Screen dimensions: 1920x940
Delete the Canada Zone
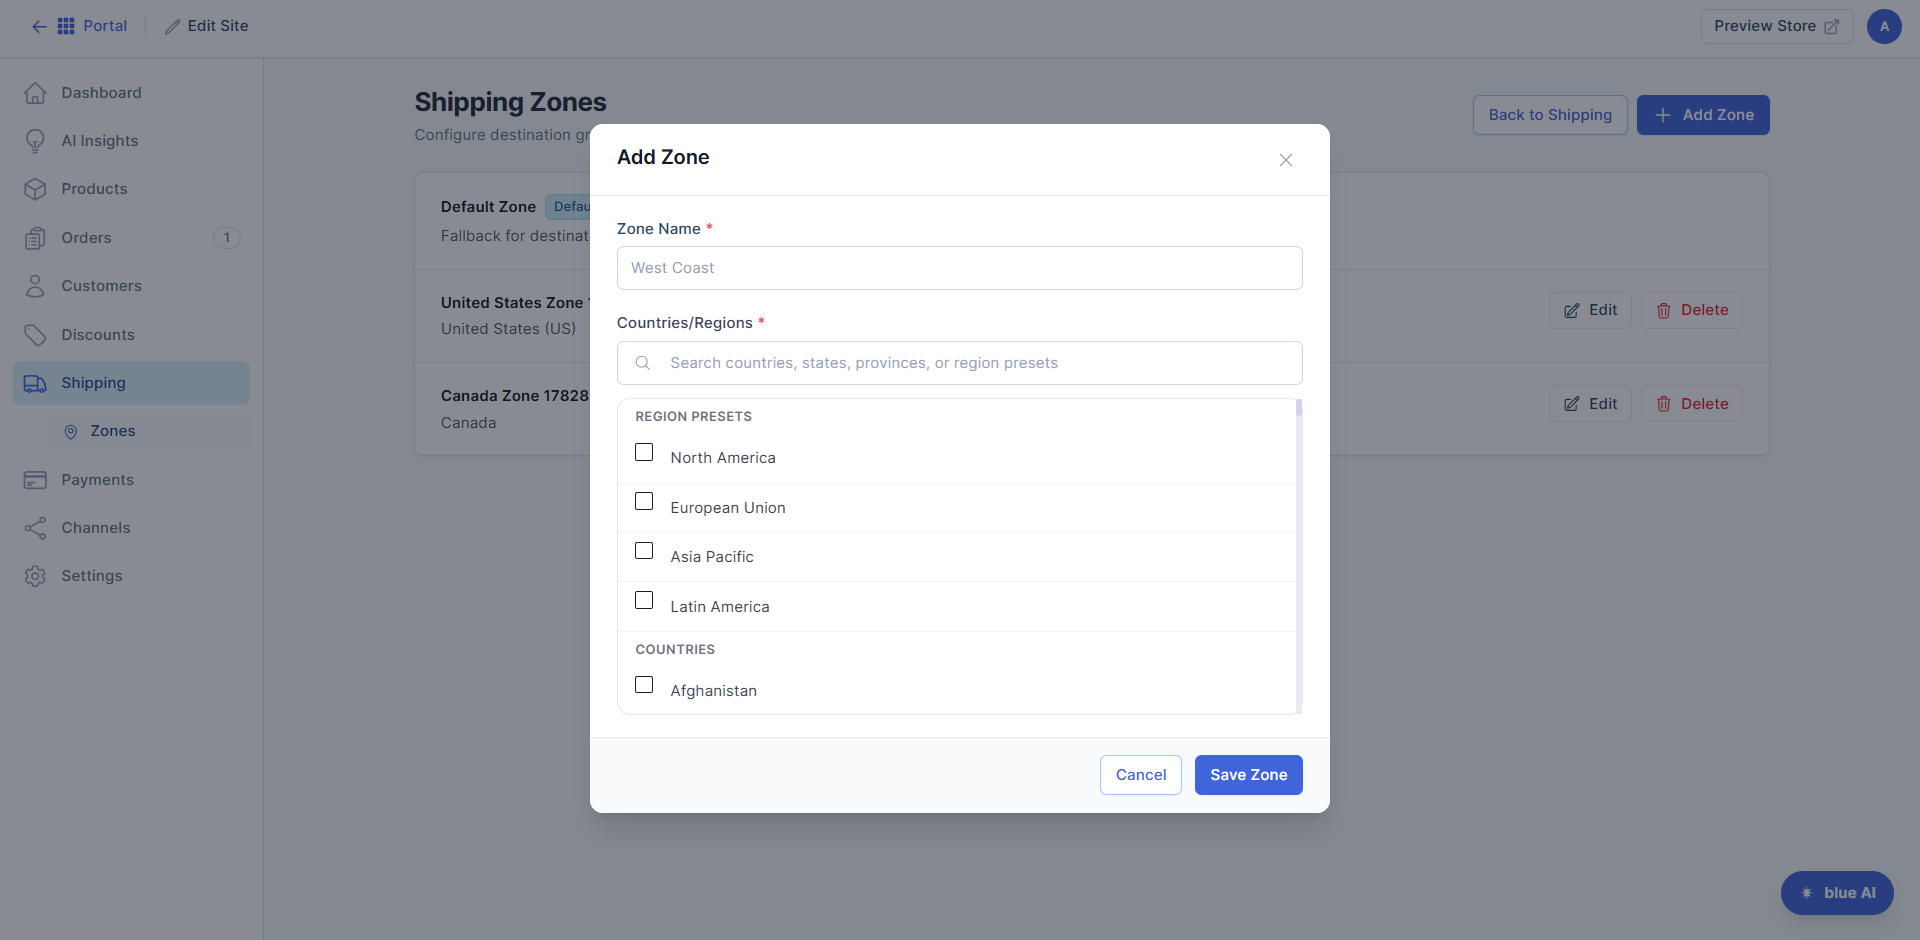(1692, 404)
